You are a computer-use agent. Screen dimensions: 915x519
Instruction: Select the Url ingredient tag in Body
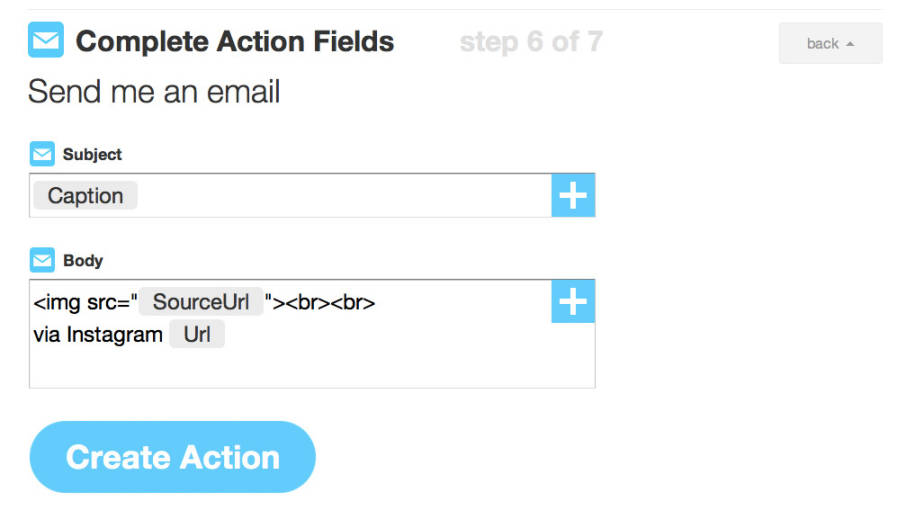(197, 335)
